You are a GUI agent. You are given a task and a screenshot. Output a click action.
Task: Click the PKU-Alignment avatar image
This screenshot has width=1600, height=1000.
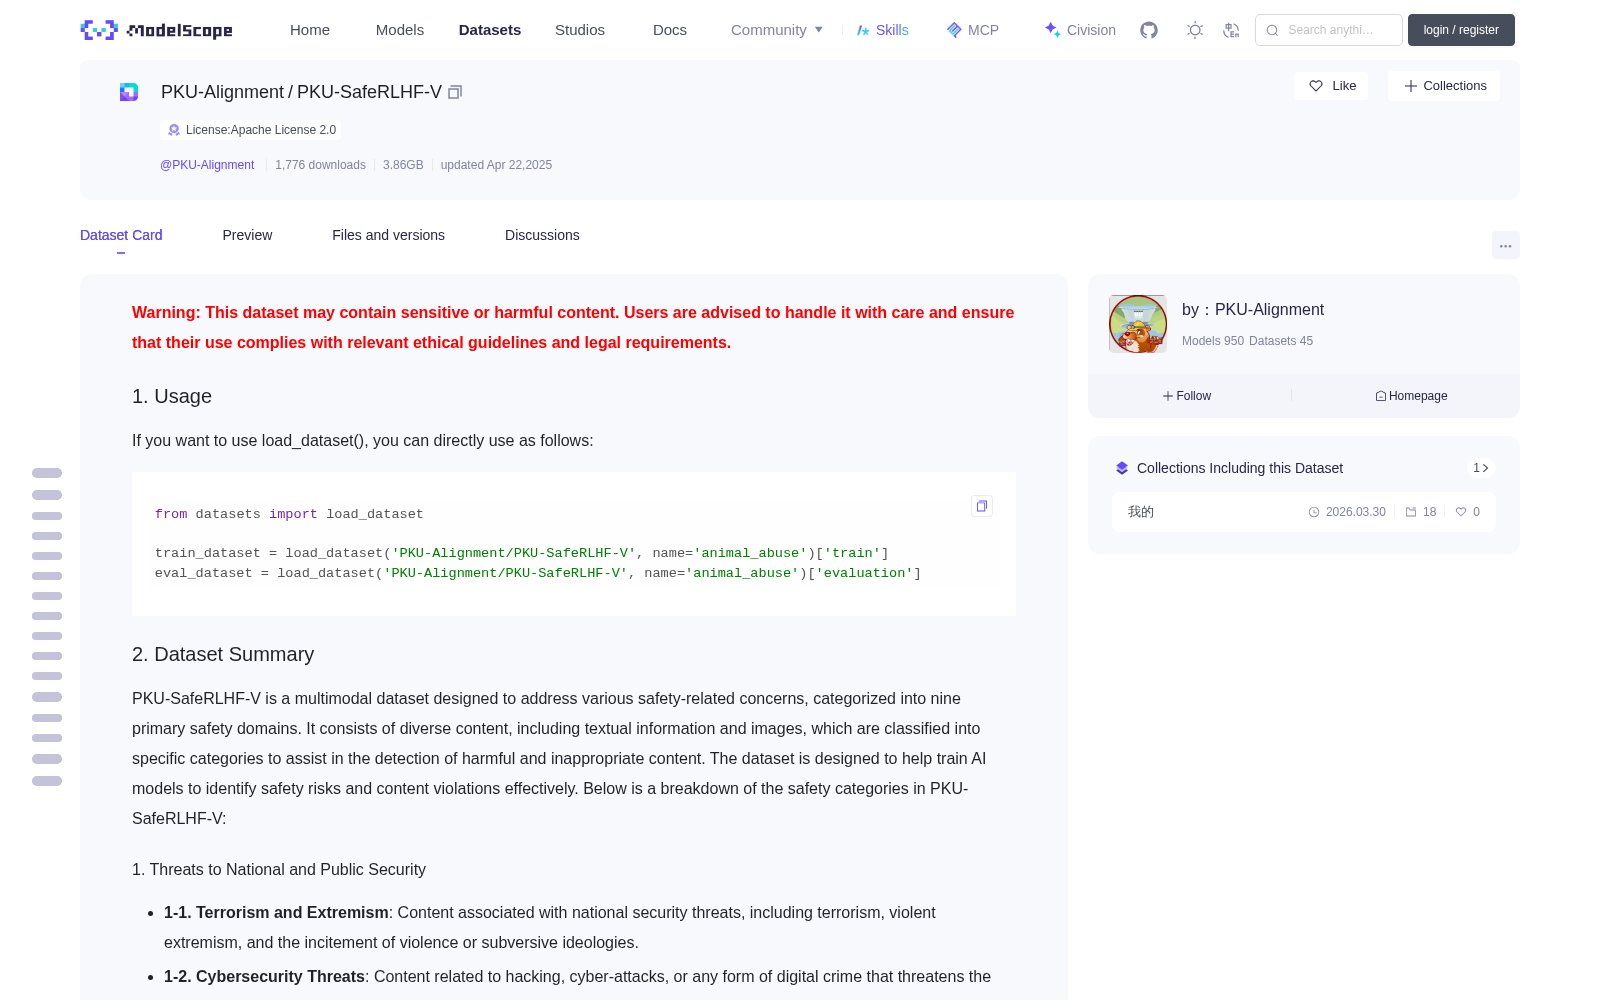[1138, 324]
